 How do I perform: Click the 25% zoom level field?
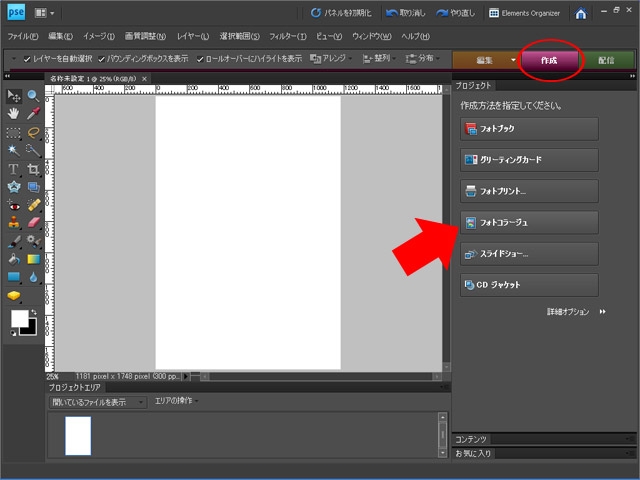(x=53, y=376)
